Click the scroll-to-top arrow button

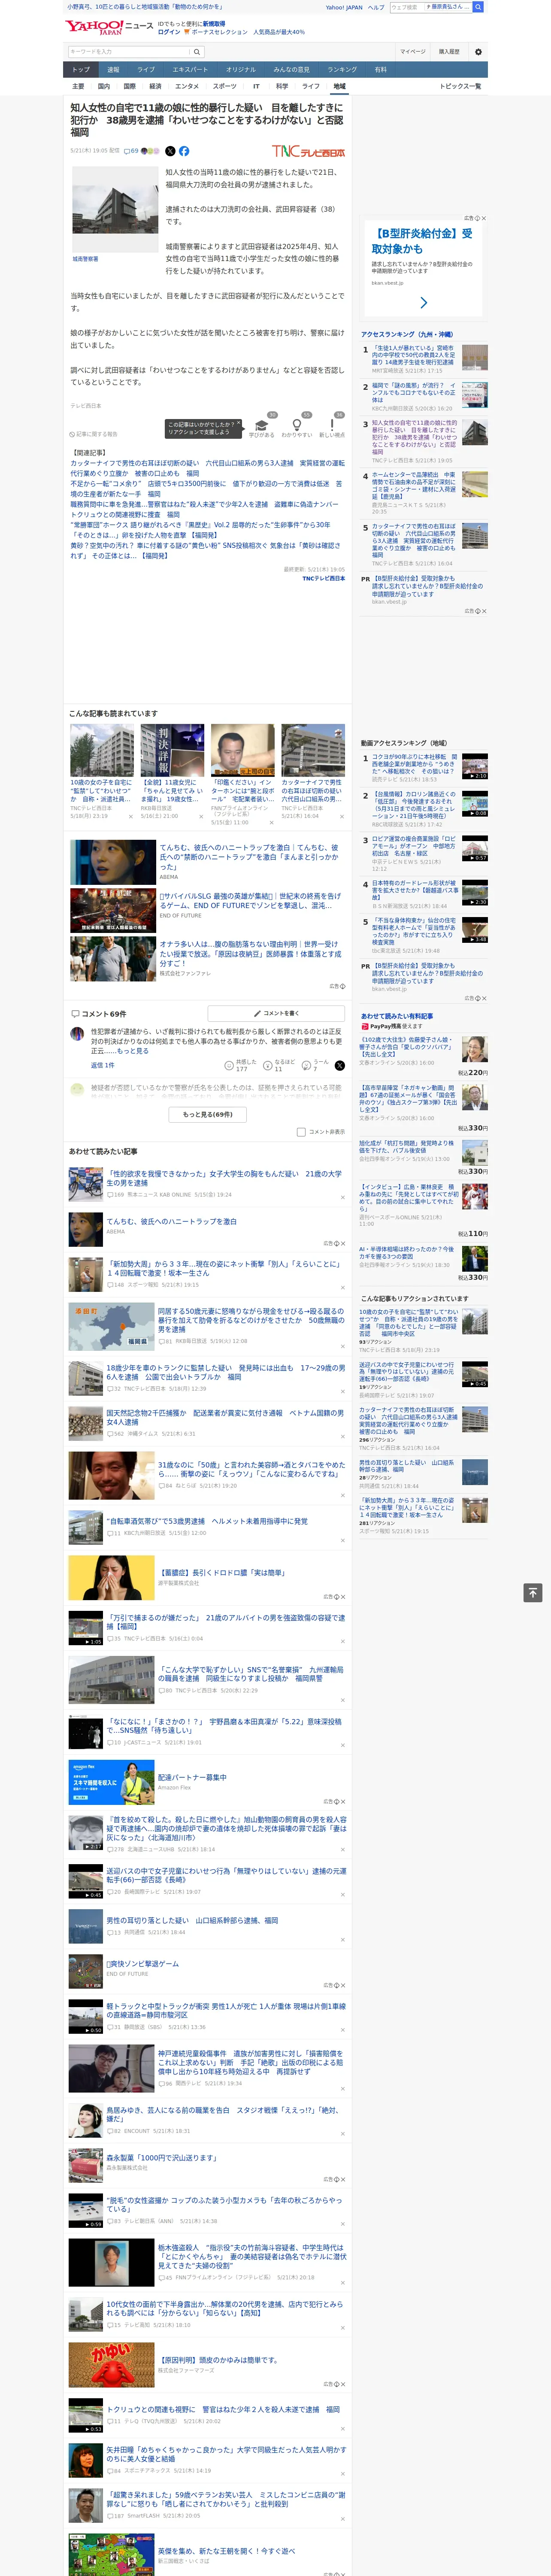pyautogui.click(x=533, y=1592)
